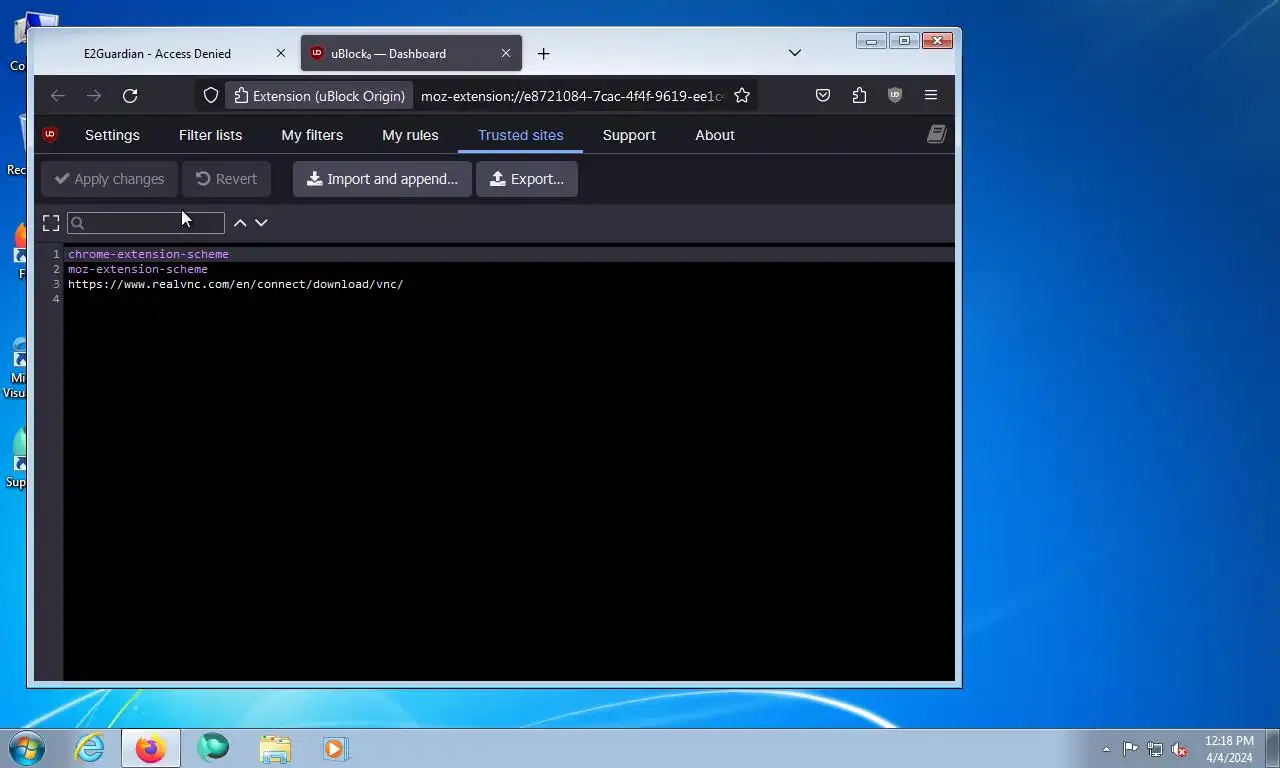The image size is (1280, 768).
Task: Click the Firefox taskbar icon
Action: pyautogui.click(x=151, y=748)
